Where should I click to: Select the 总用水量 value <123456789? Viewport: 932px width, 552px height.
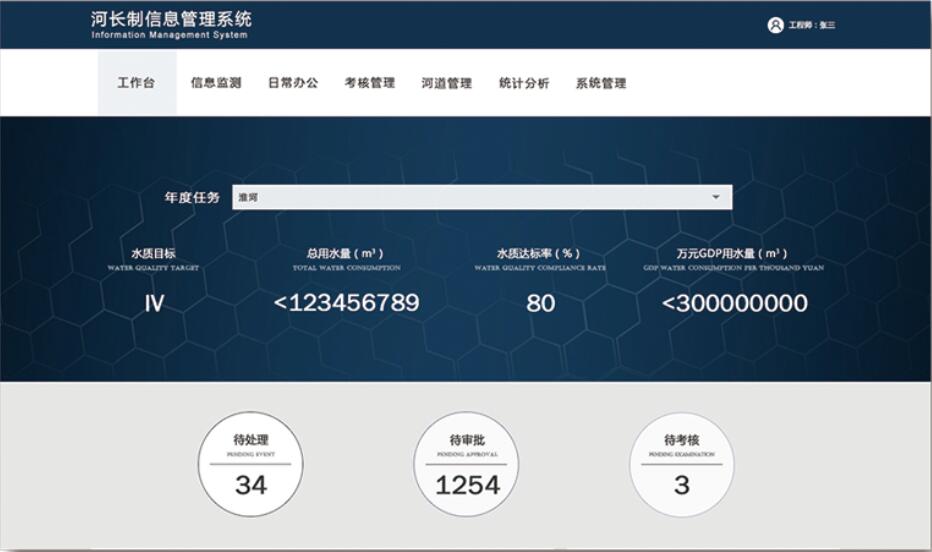(346, 303)
